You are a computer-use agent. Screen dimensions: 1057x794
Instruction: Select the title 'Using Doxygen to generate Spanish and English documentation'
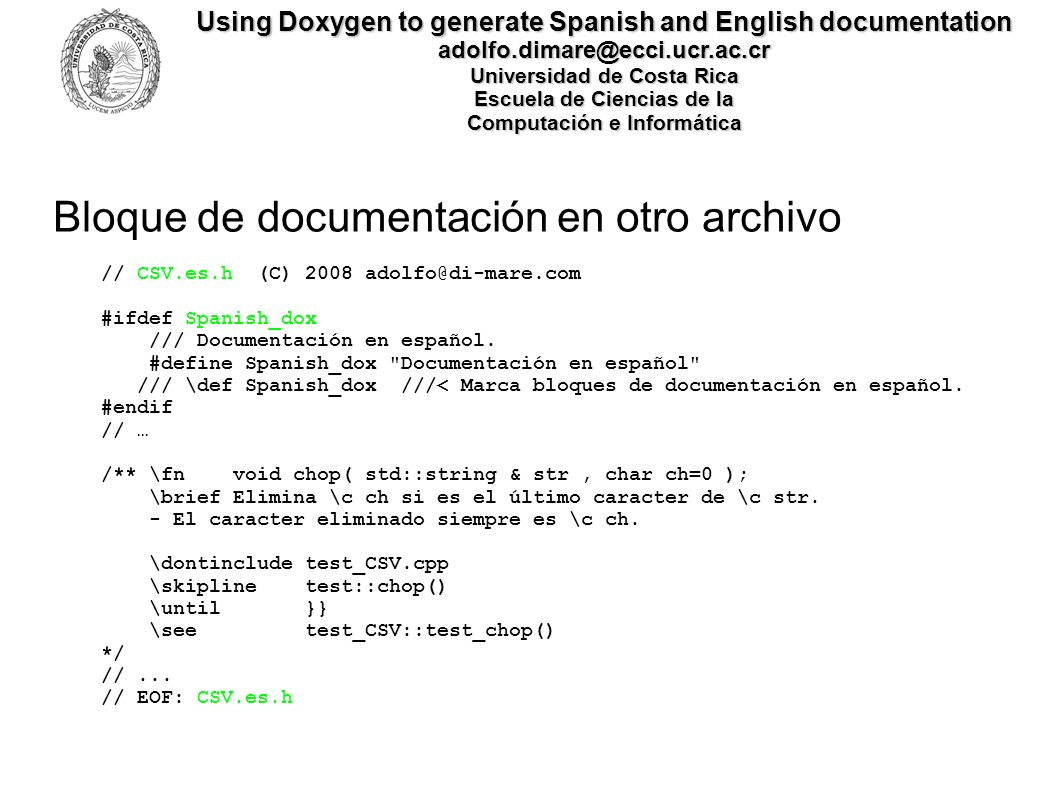pyautogui.click(x=604, y=22)
